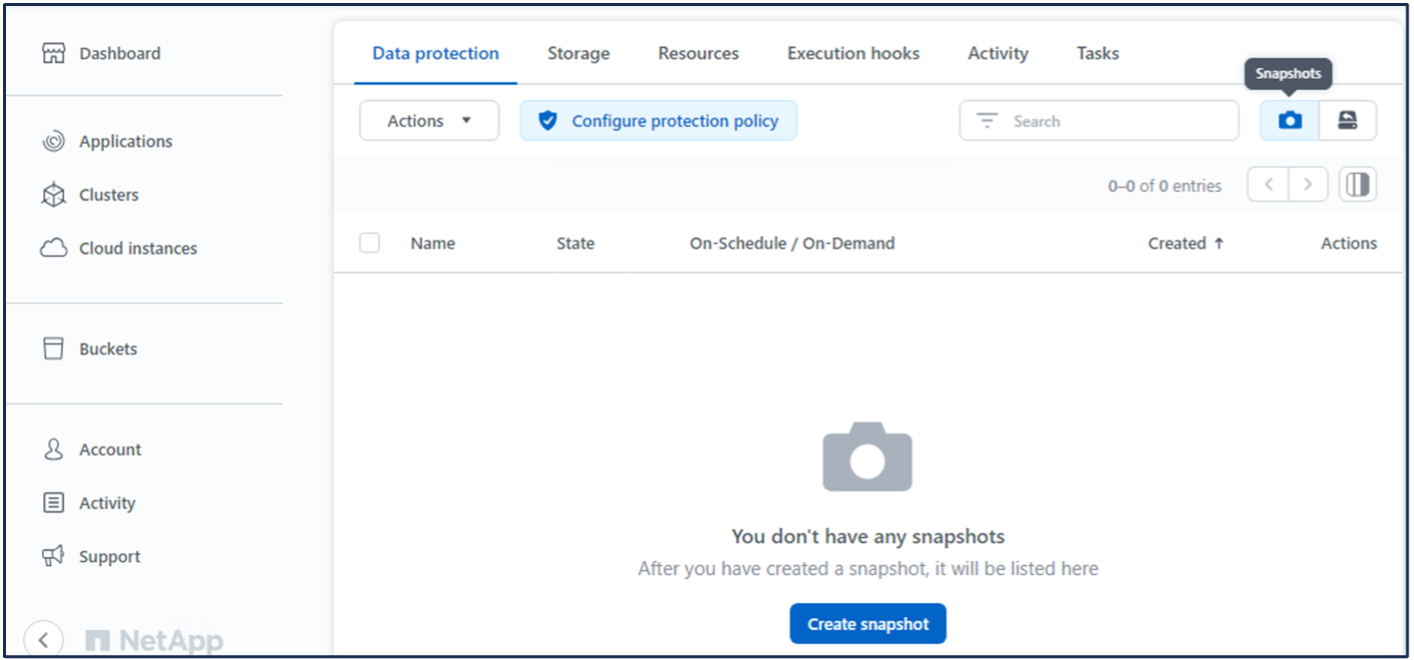This screenshot has height=660, width=1414.
Task: Tick the select-all checkbox in table header
Action: point(370,243)
